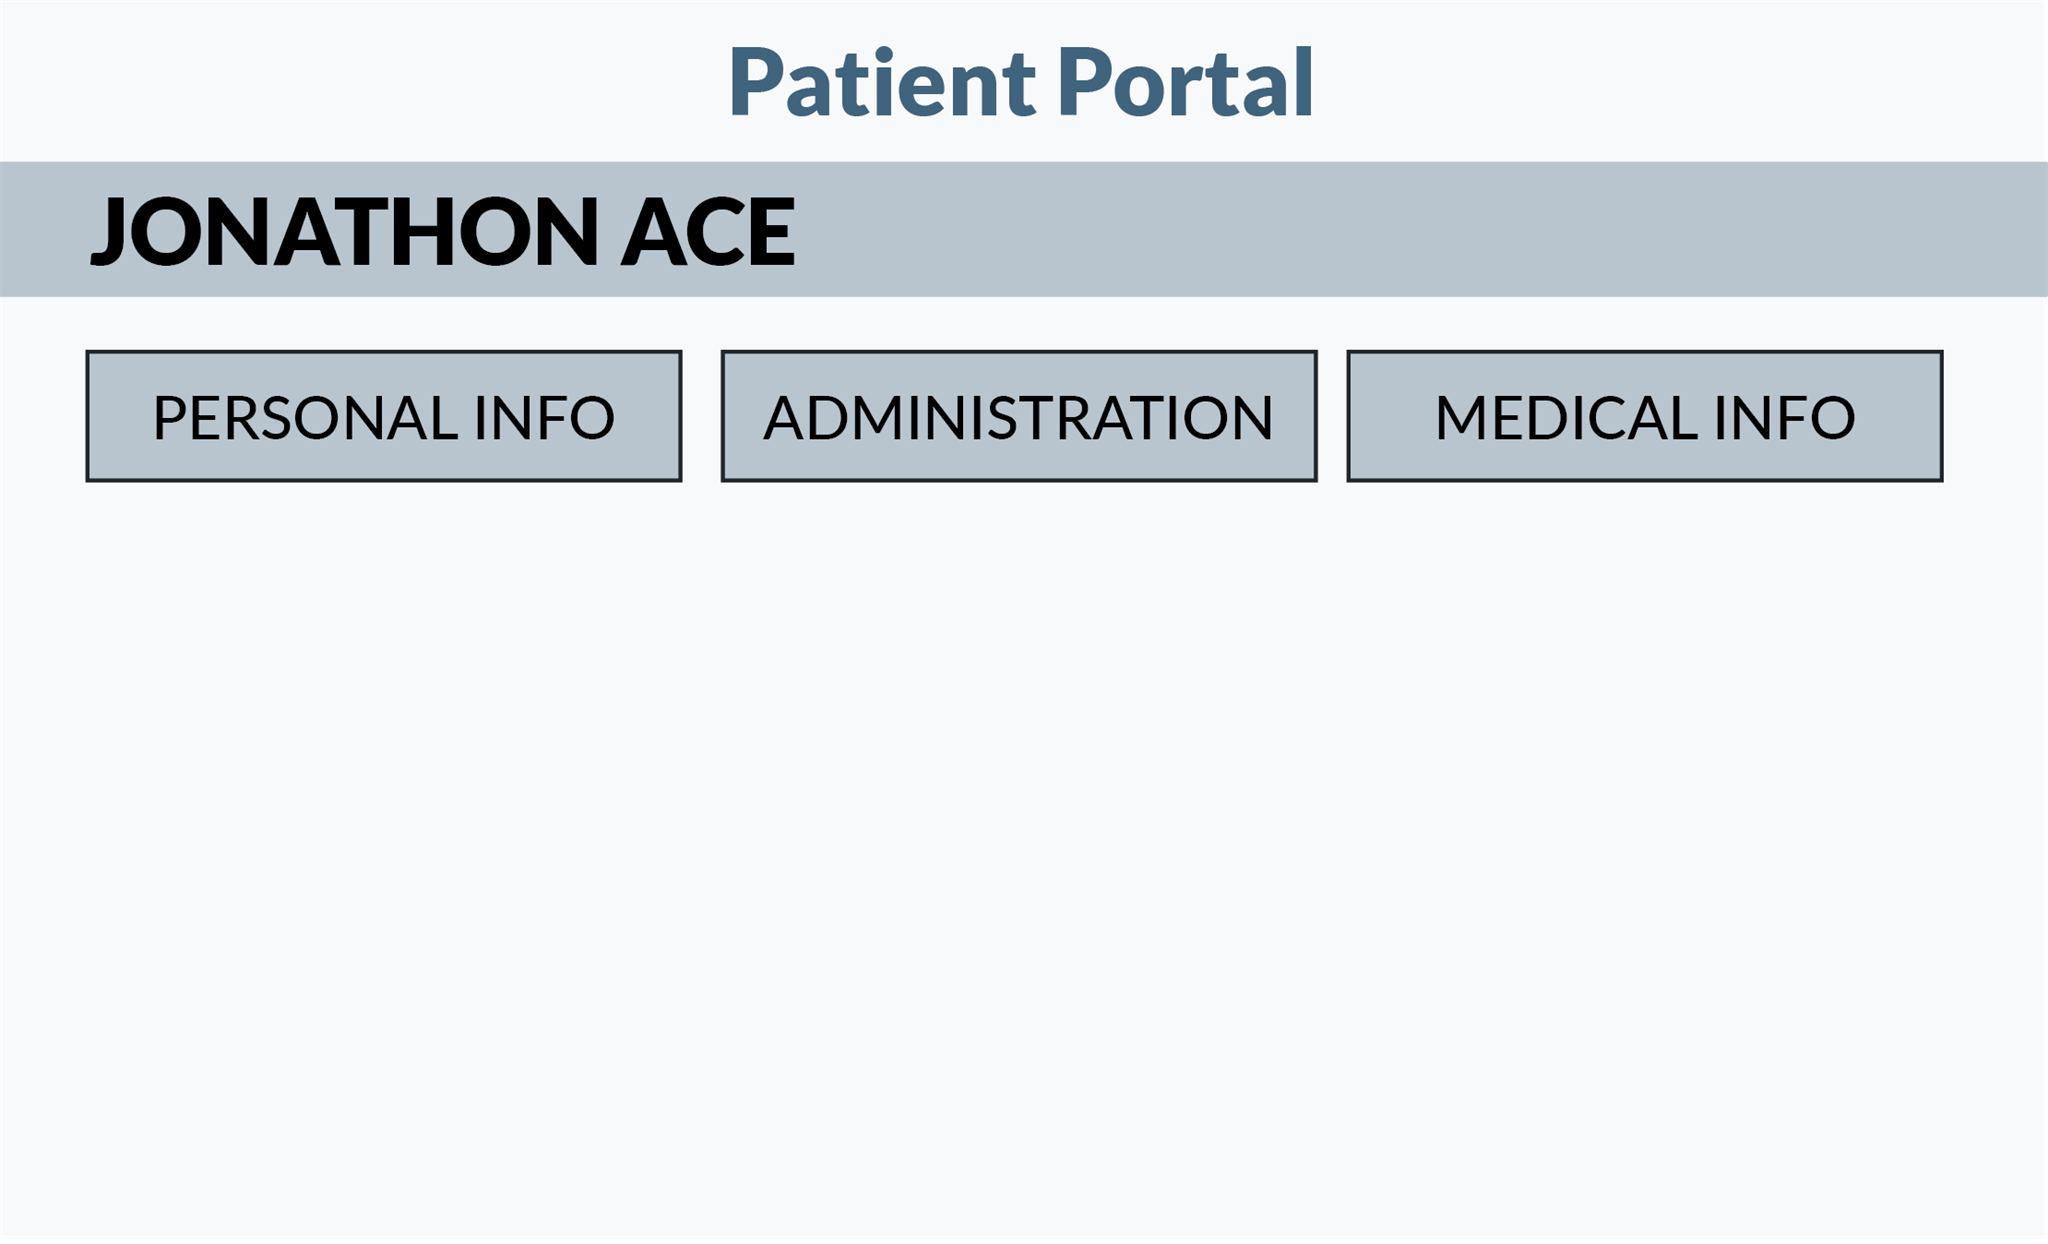This screenshot has height=1244, width=2048.
Task: Click the Patient Portal page title
Action: pos(1020,82)
